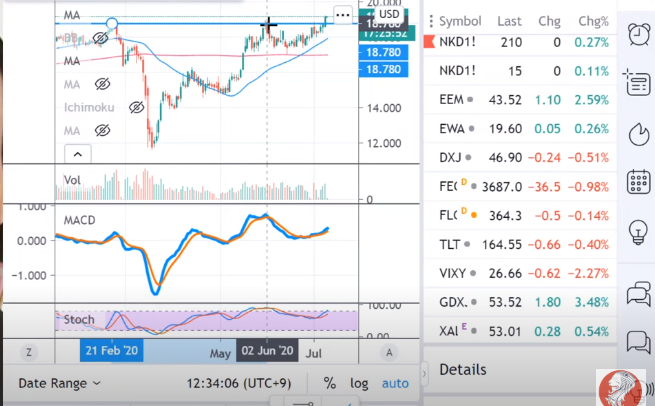Screen dimensions: 655x406
Task: Sort watchlist by Chg% column
Action: pyautogui.click(x=593, y=21)
